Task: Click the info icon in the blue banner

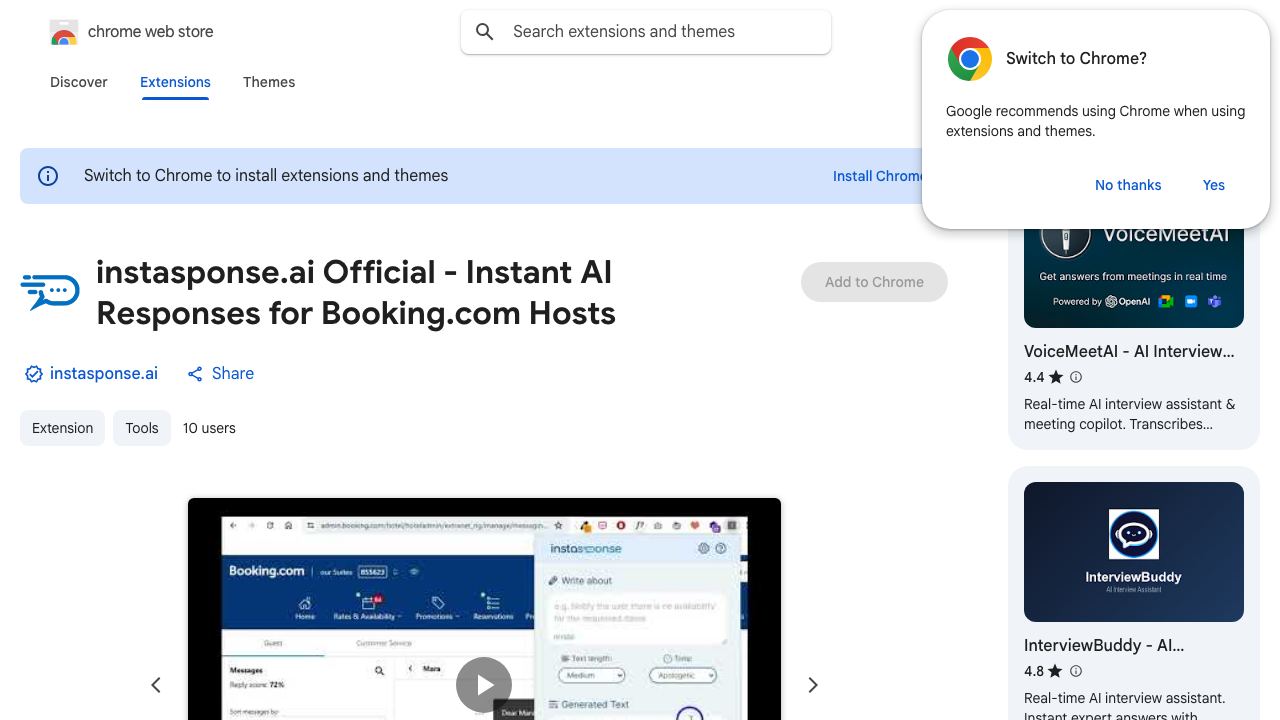Action: coord(48,176)
